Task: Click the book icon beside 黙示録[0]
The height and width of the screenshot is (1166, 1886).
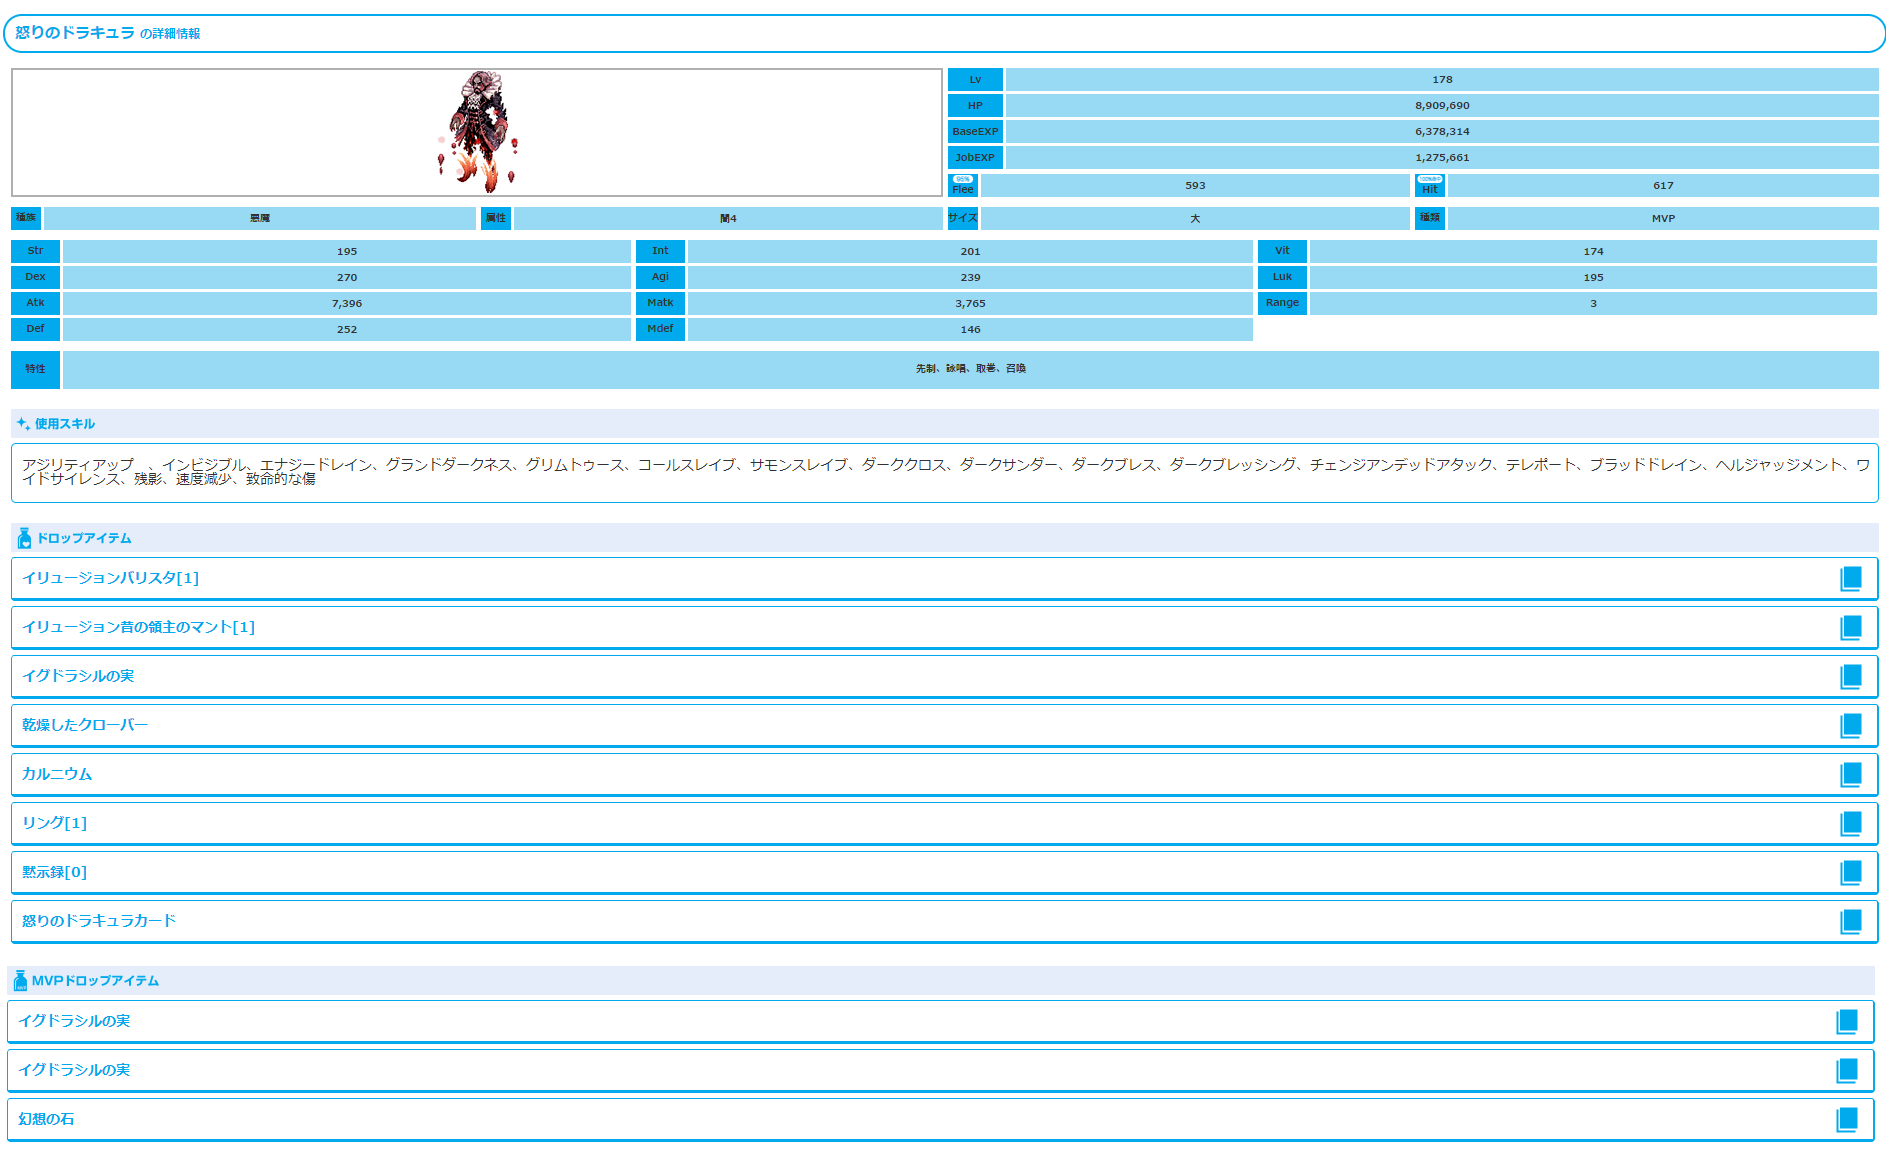Action: click(1850, 873)
